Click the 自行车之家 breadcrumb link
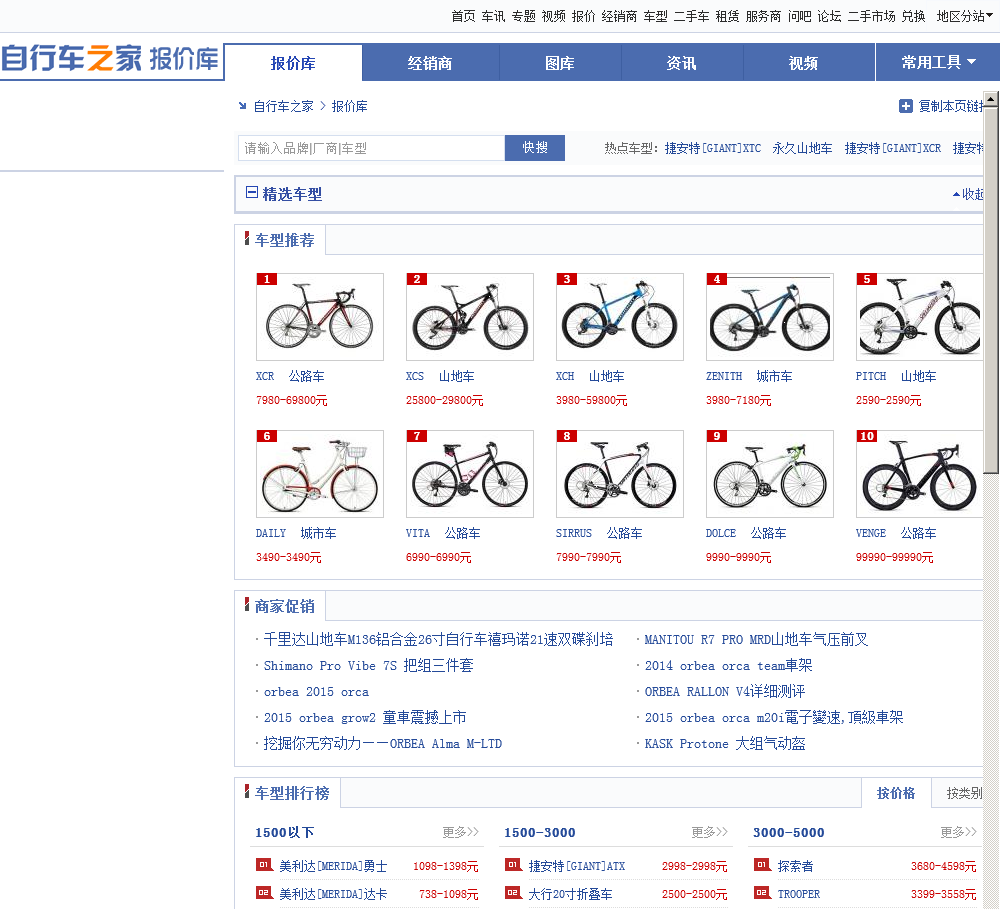This screenshot has width=1000, height=909. tap(283, 107)
